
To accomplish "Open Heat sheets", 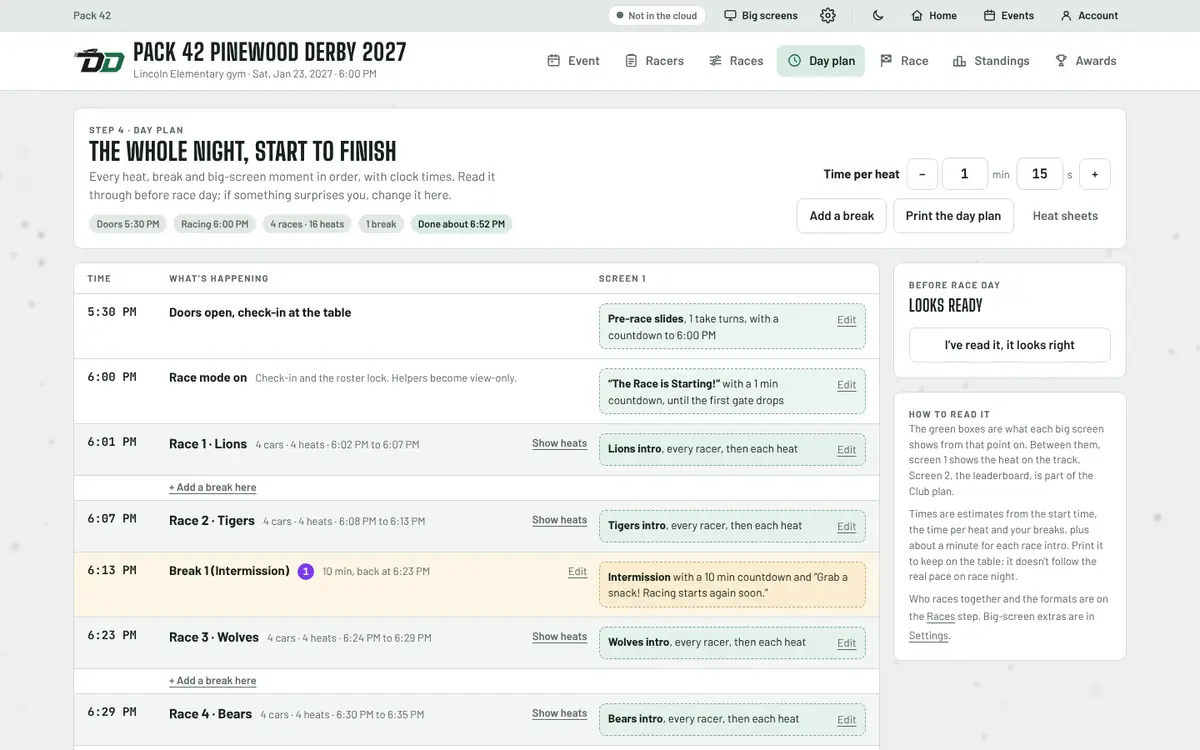I will [x=1065, y=216].
